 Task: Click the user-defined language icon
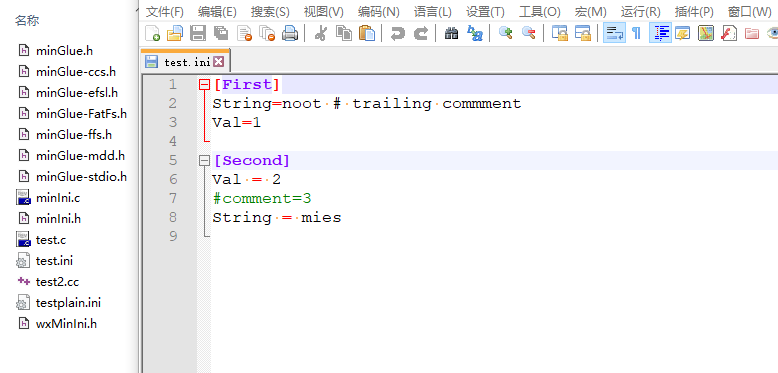(683, 33)
